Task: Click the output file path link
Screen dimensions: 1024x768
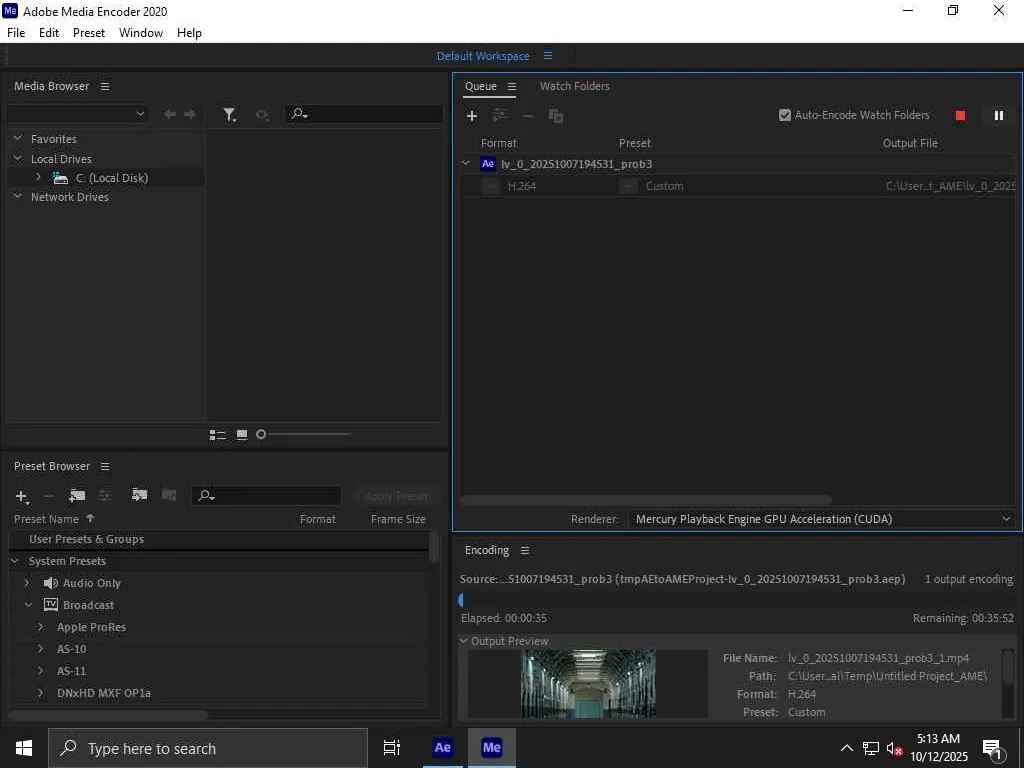Action: tap(950, 186)
